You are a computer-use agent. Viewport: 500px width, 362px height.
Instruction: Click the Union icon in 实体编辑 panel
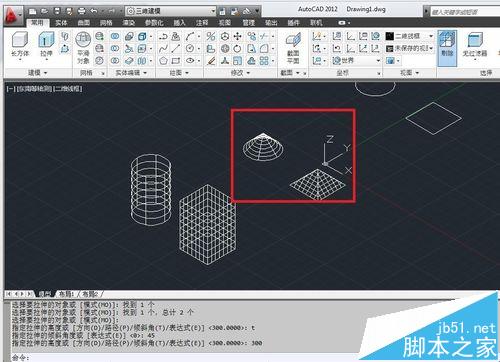115,36
